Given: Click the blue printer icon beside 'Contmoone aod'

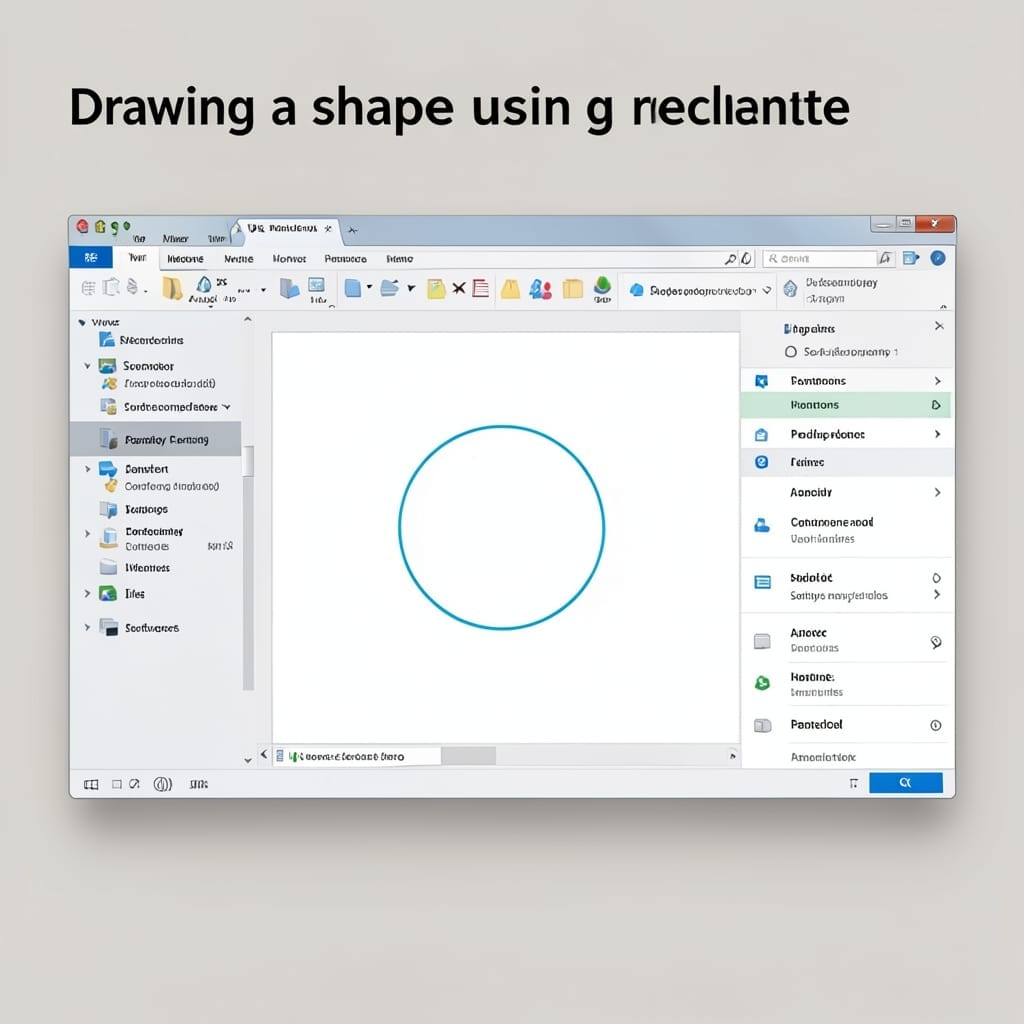Looking at the screenshot, I should 761,524.
